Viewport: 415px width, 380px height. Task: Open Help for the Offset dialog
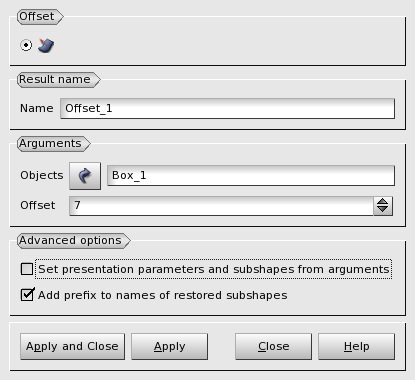click(356, 346)
